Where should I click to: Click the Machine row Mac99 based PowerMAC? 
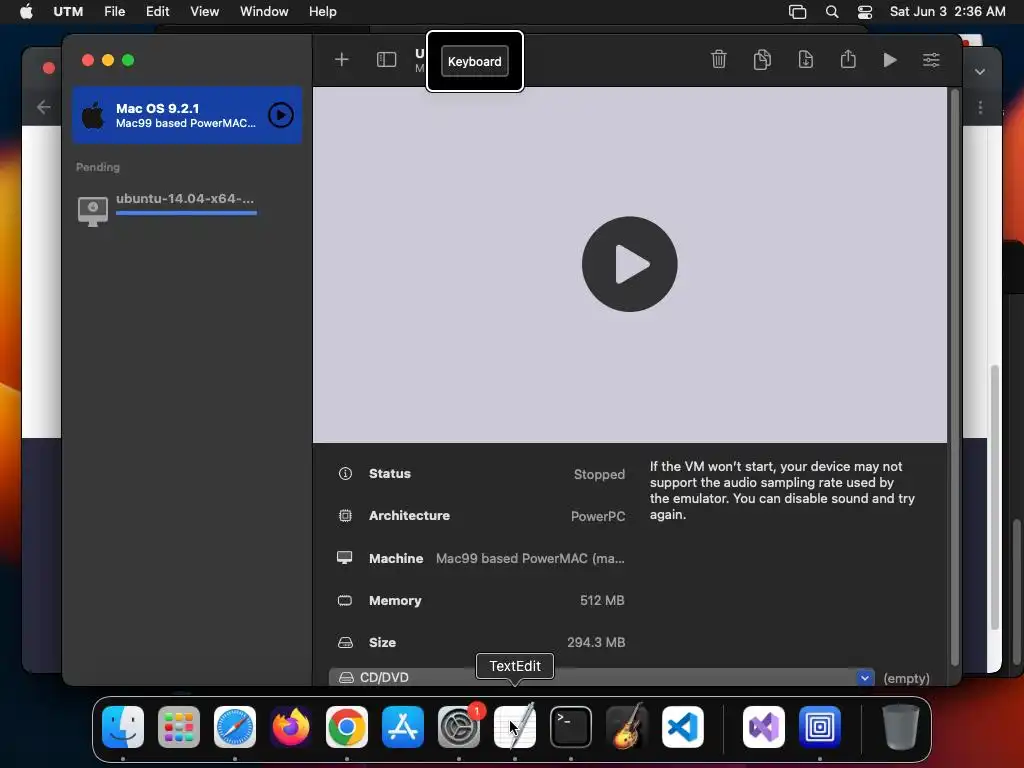click(x=481, y=558)
